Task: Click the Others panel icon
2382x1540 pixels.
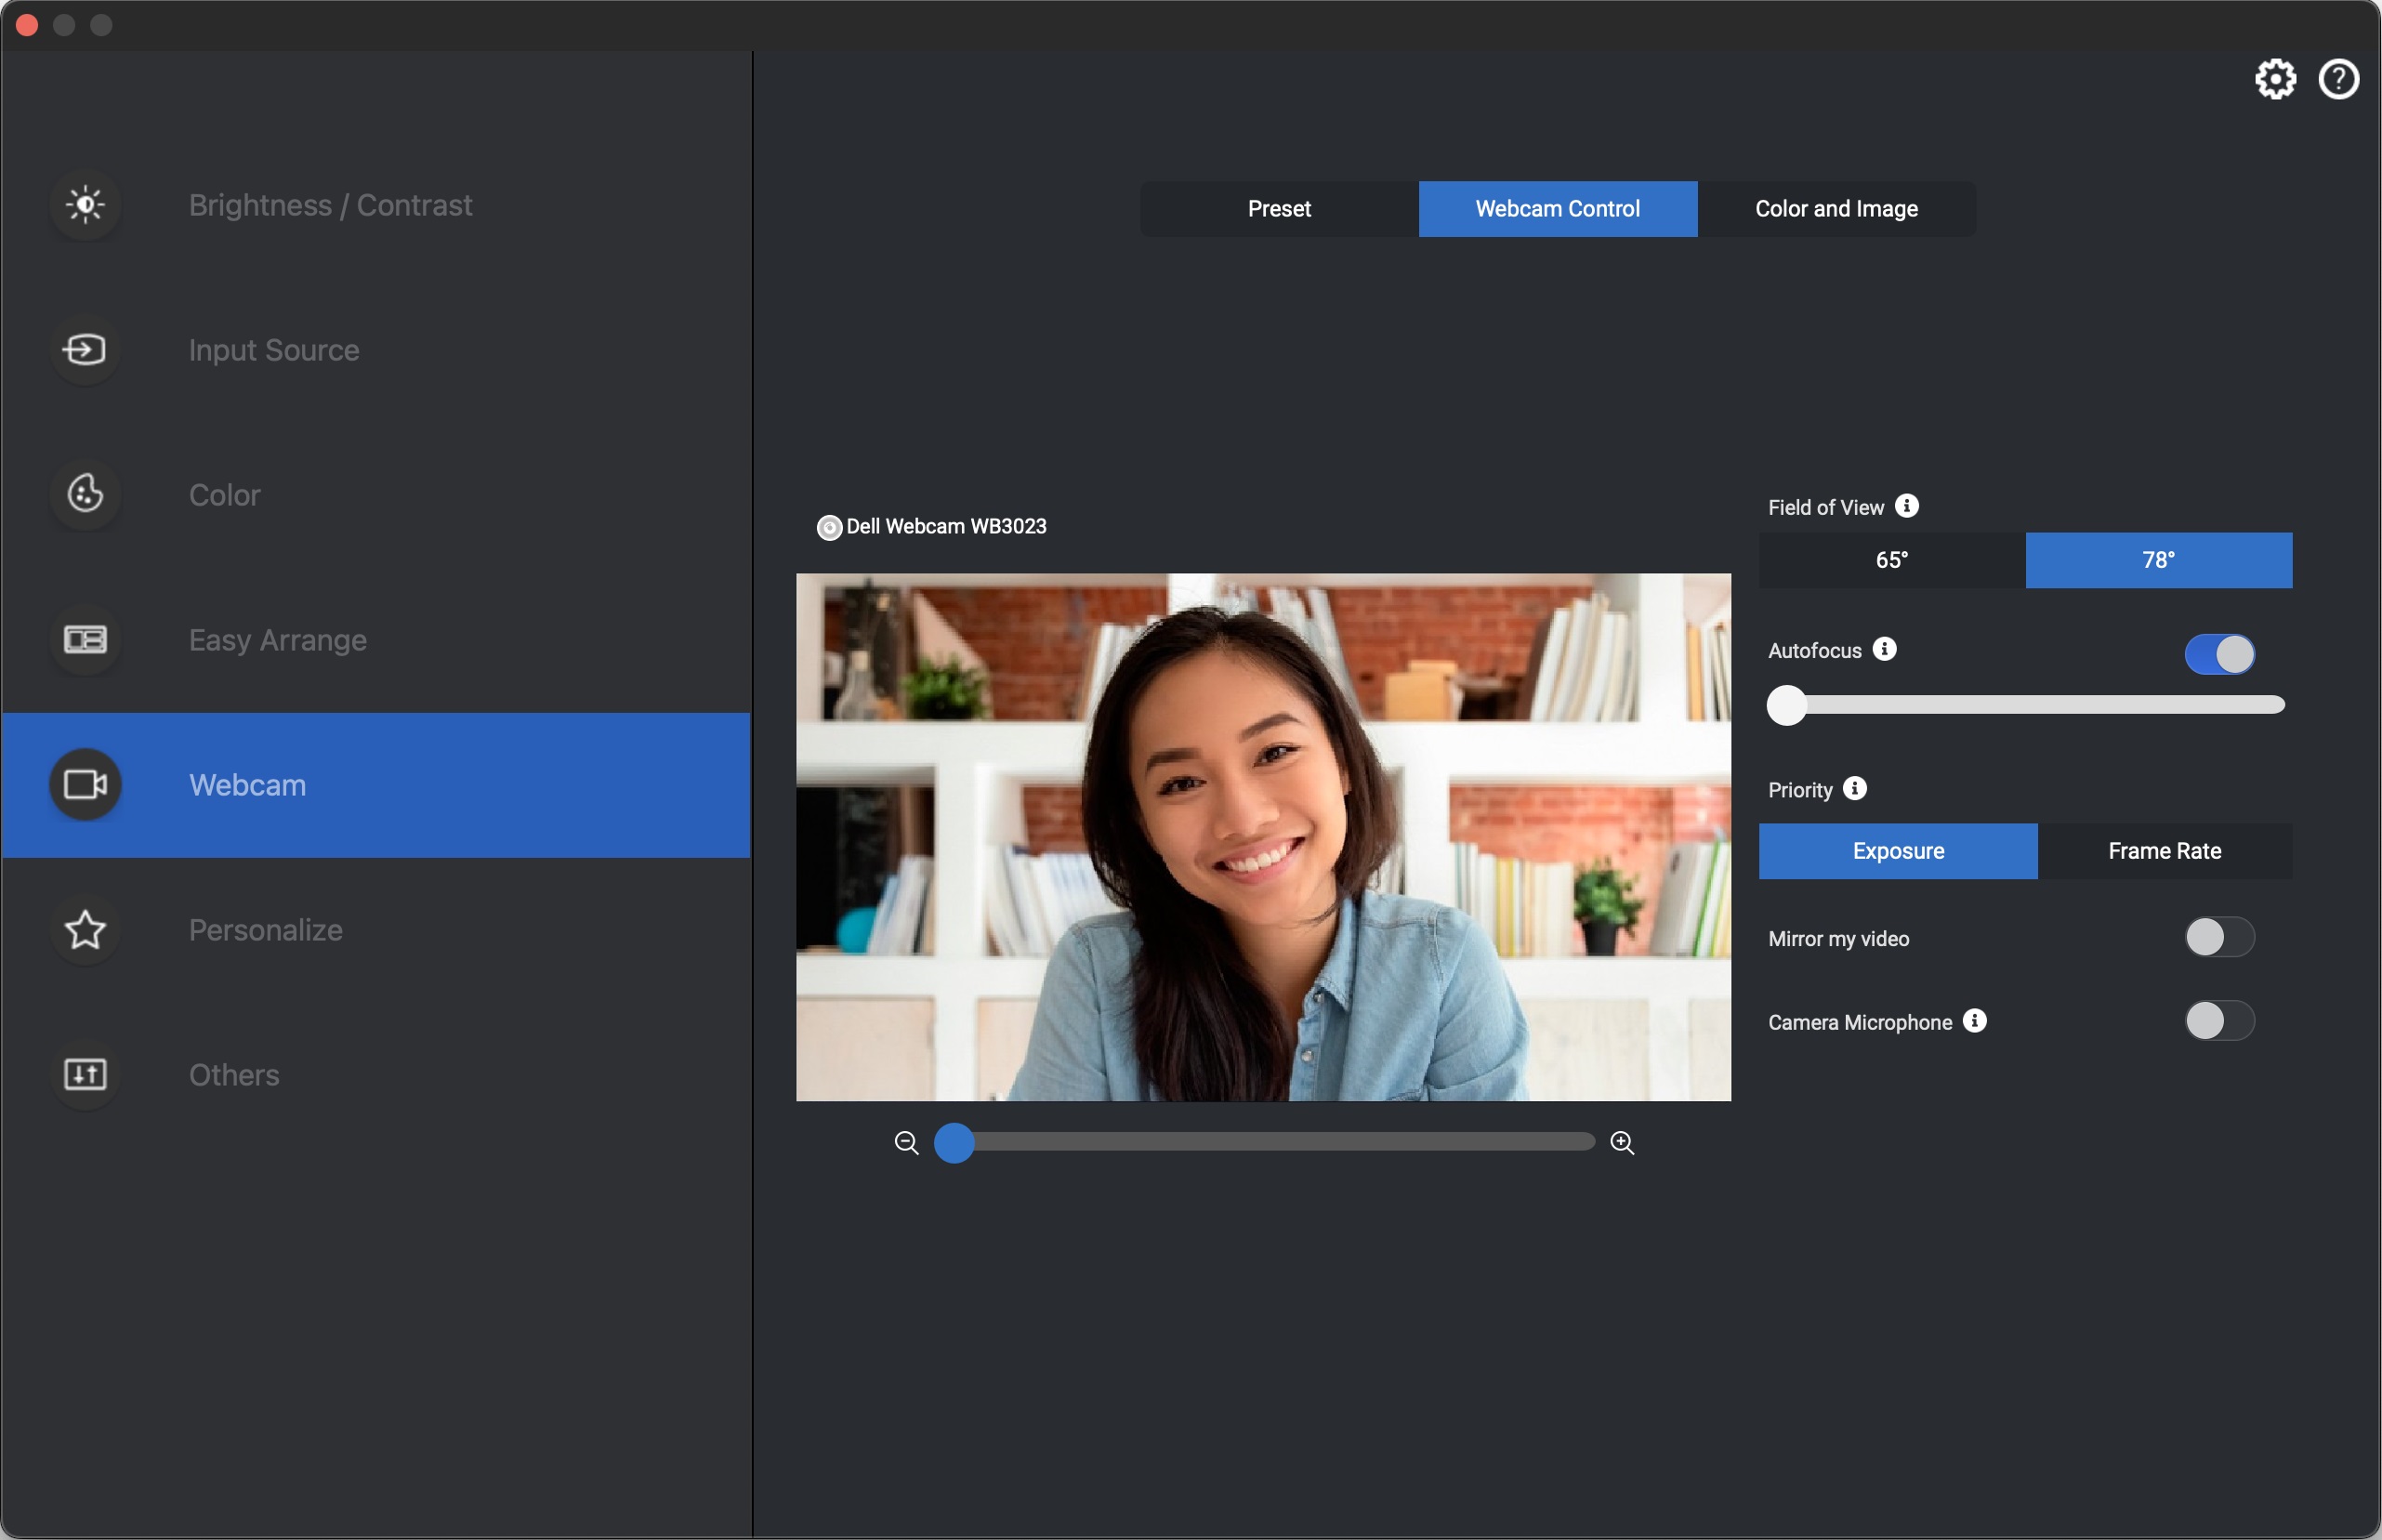Action: [86, 1073]
